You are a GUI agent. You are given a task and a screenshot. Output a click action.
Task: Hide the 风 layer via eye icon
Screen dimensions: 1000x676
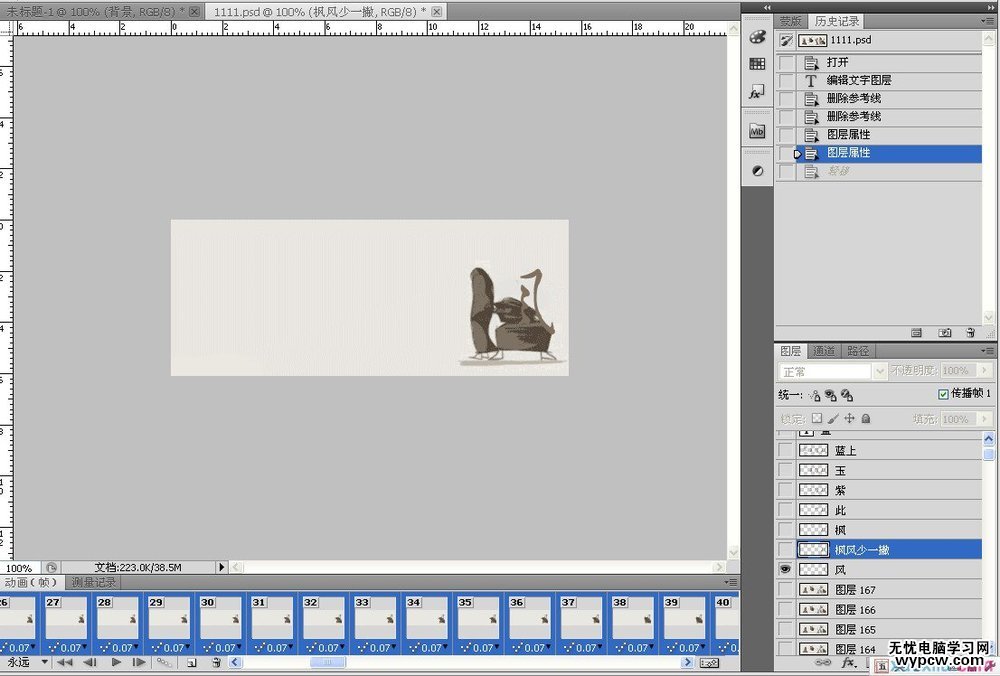[x=785, y=569]
